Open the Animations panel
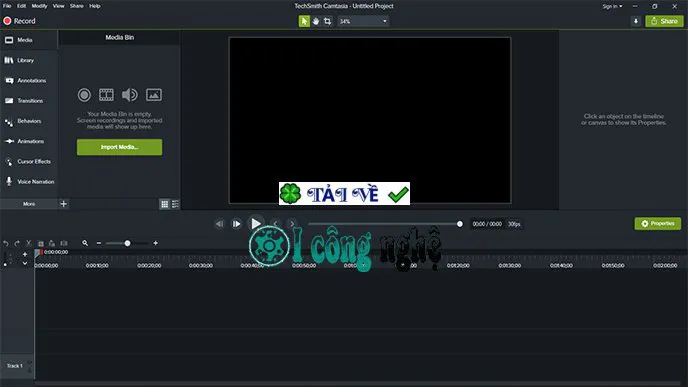Viewport: 688px width, 387px height. pos(29,141)
